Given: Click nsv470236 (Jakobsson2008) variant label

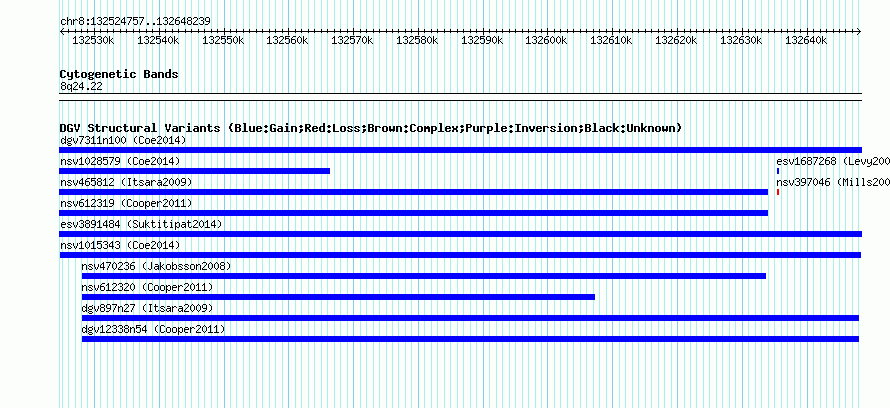Looking at the screenshot, I should coord(157,266).
